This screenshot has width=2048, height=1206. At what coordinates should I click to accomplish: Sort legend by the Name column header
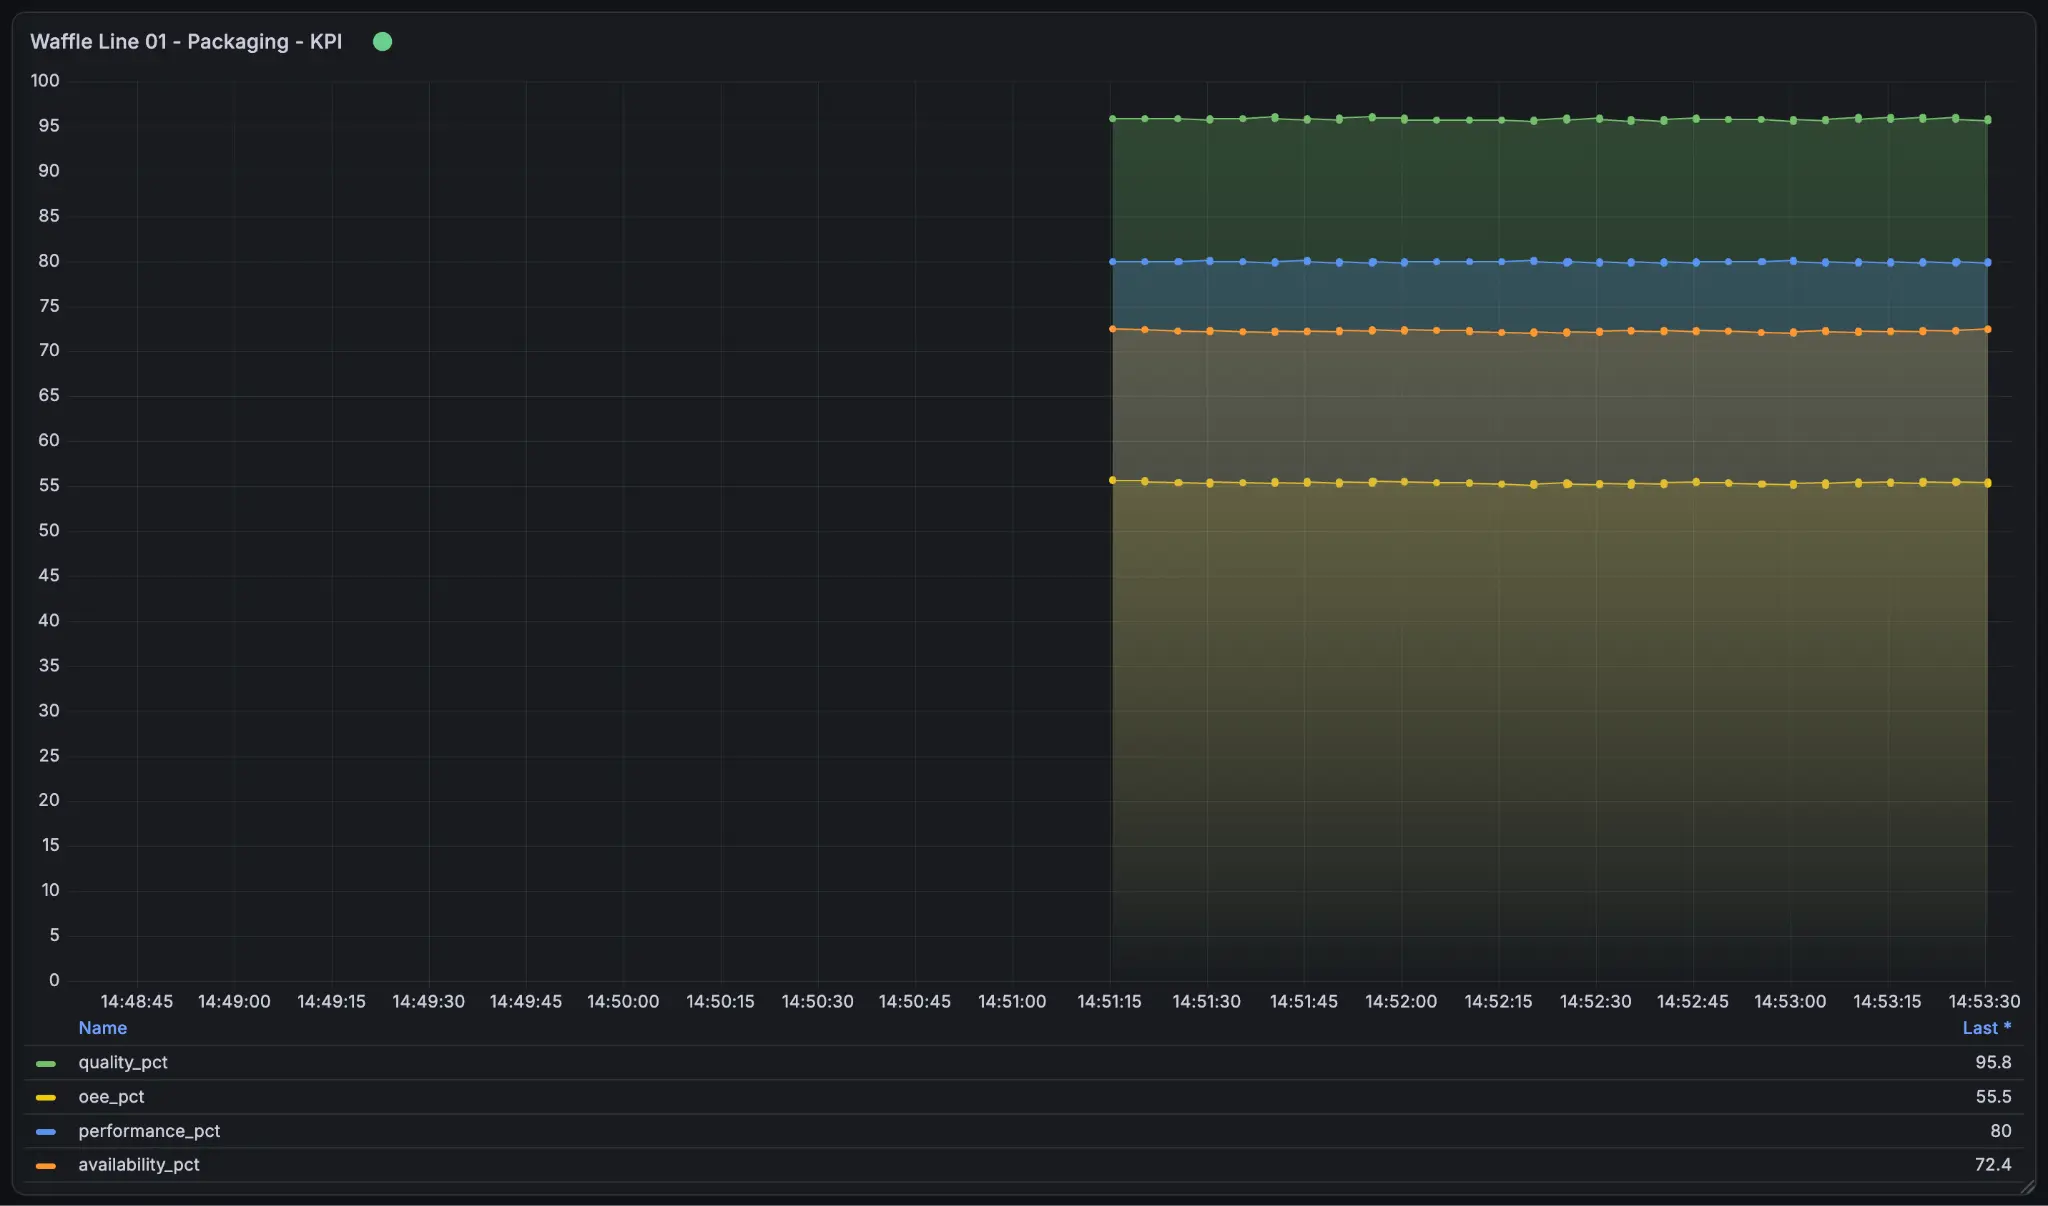(102, 1028)
